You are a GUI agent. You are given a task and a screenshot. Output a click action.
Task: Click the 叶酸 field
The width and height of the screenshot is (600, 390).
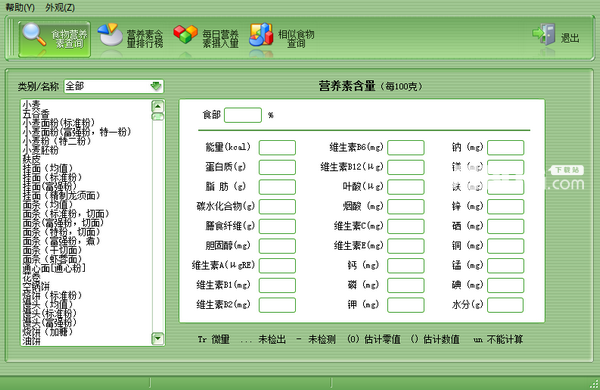coord(406,187)
